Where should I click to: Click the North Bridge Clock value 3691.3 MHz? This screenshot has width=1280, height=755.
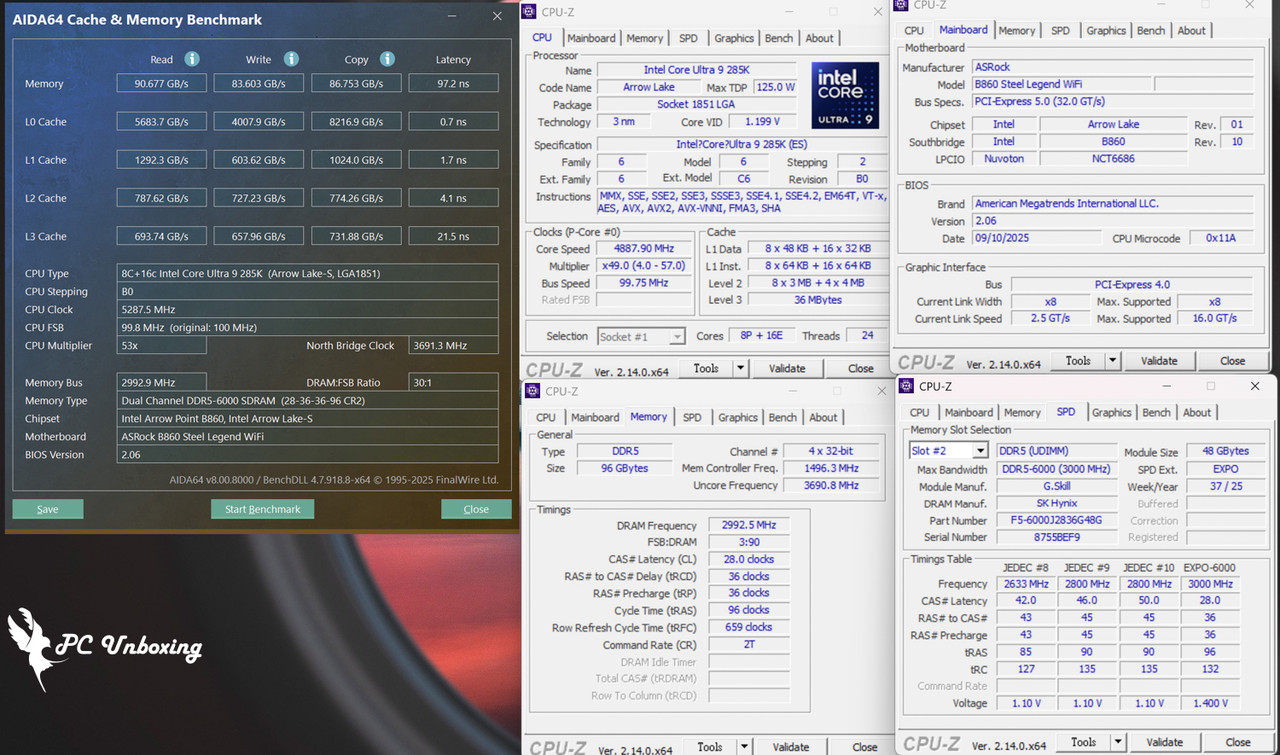tap(453, 345)
